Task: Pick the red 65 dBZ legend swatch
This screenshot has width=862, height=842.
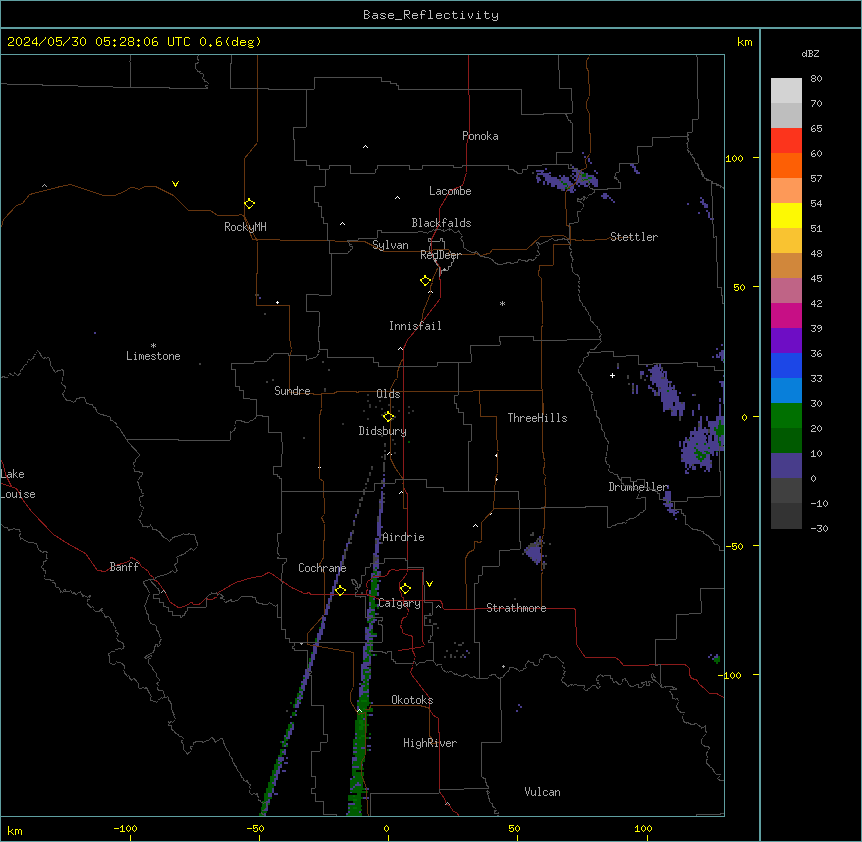Action: point(786,140)
